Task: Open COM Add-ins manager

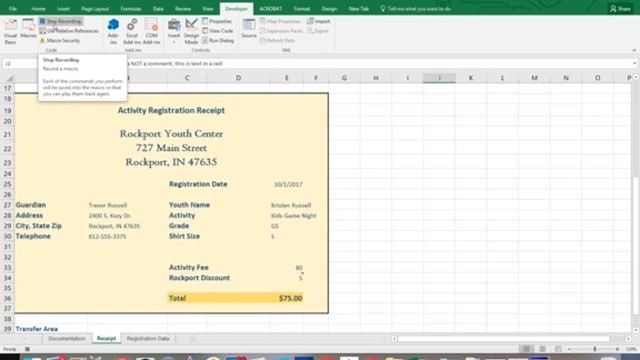Action: [151, 31]
